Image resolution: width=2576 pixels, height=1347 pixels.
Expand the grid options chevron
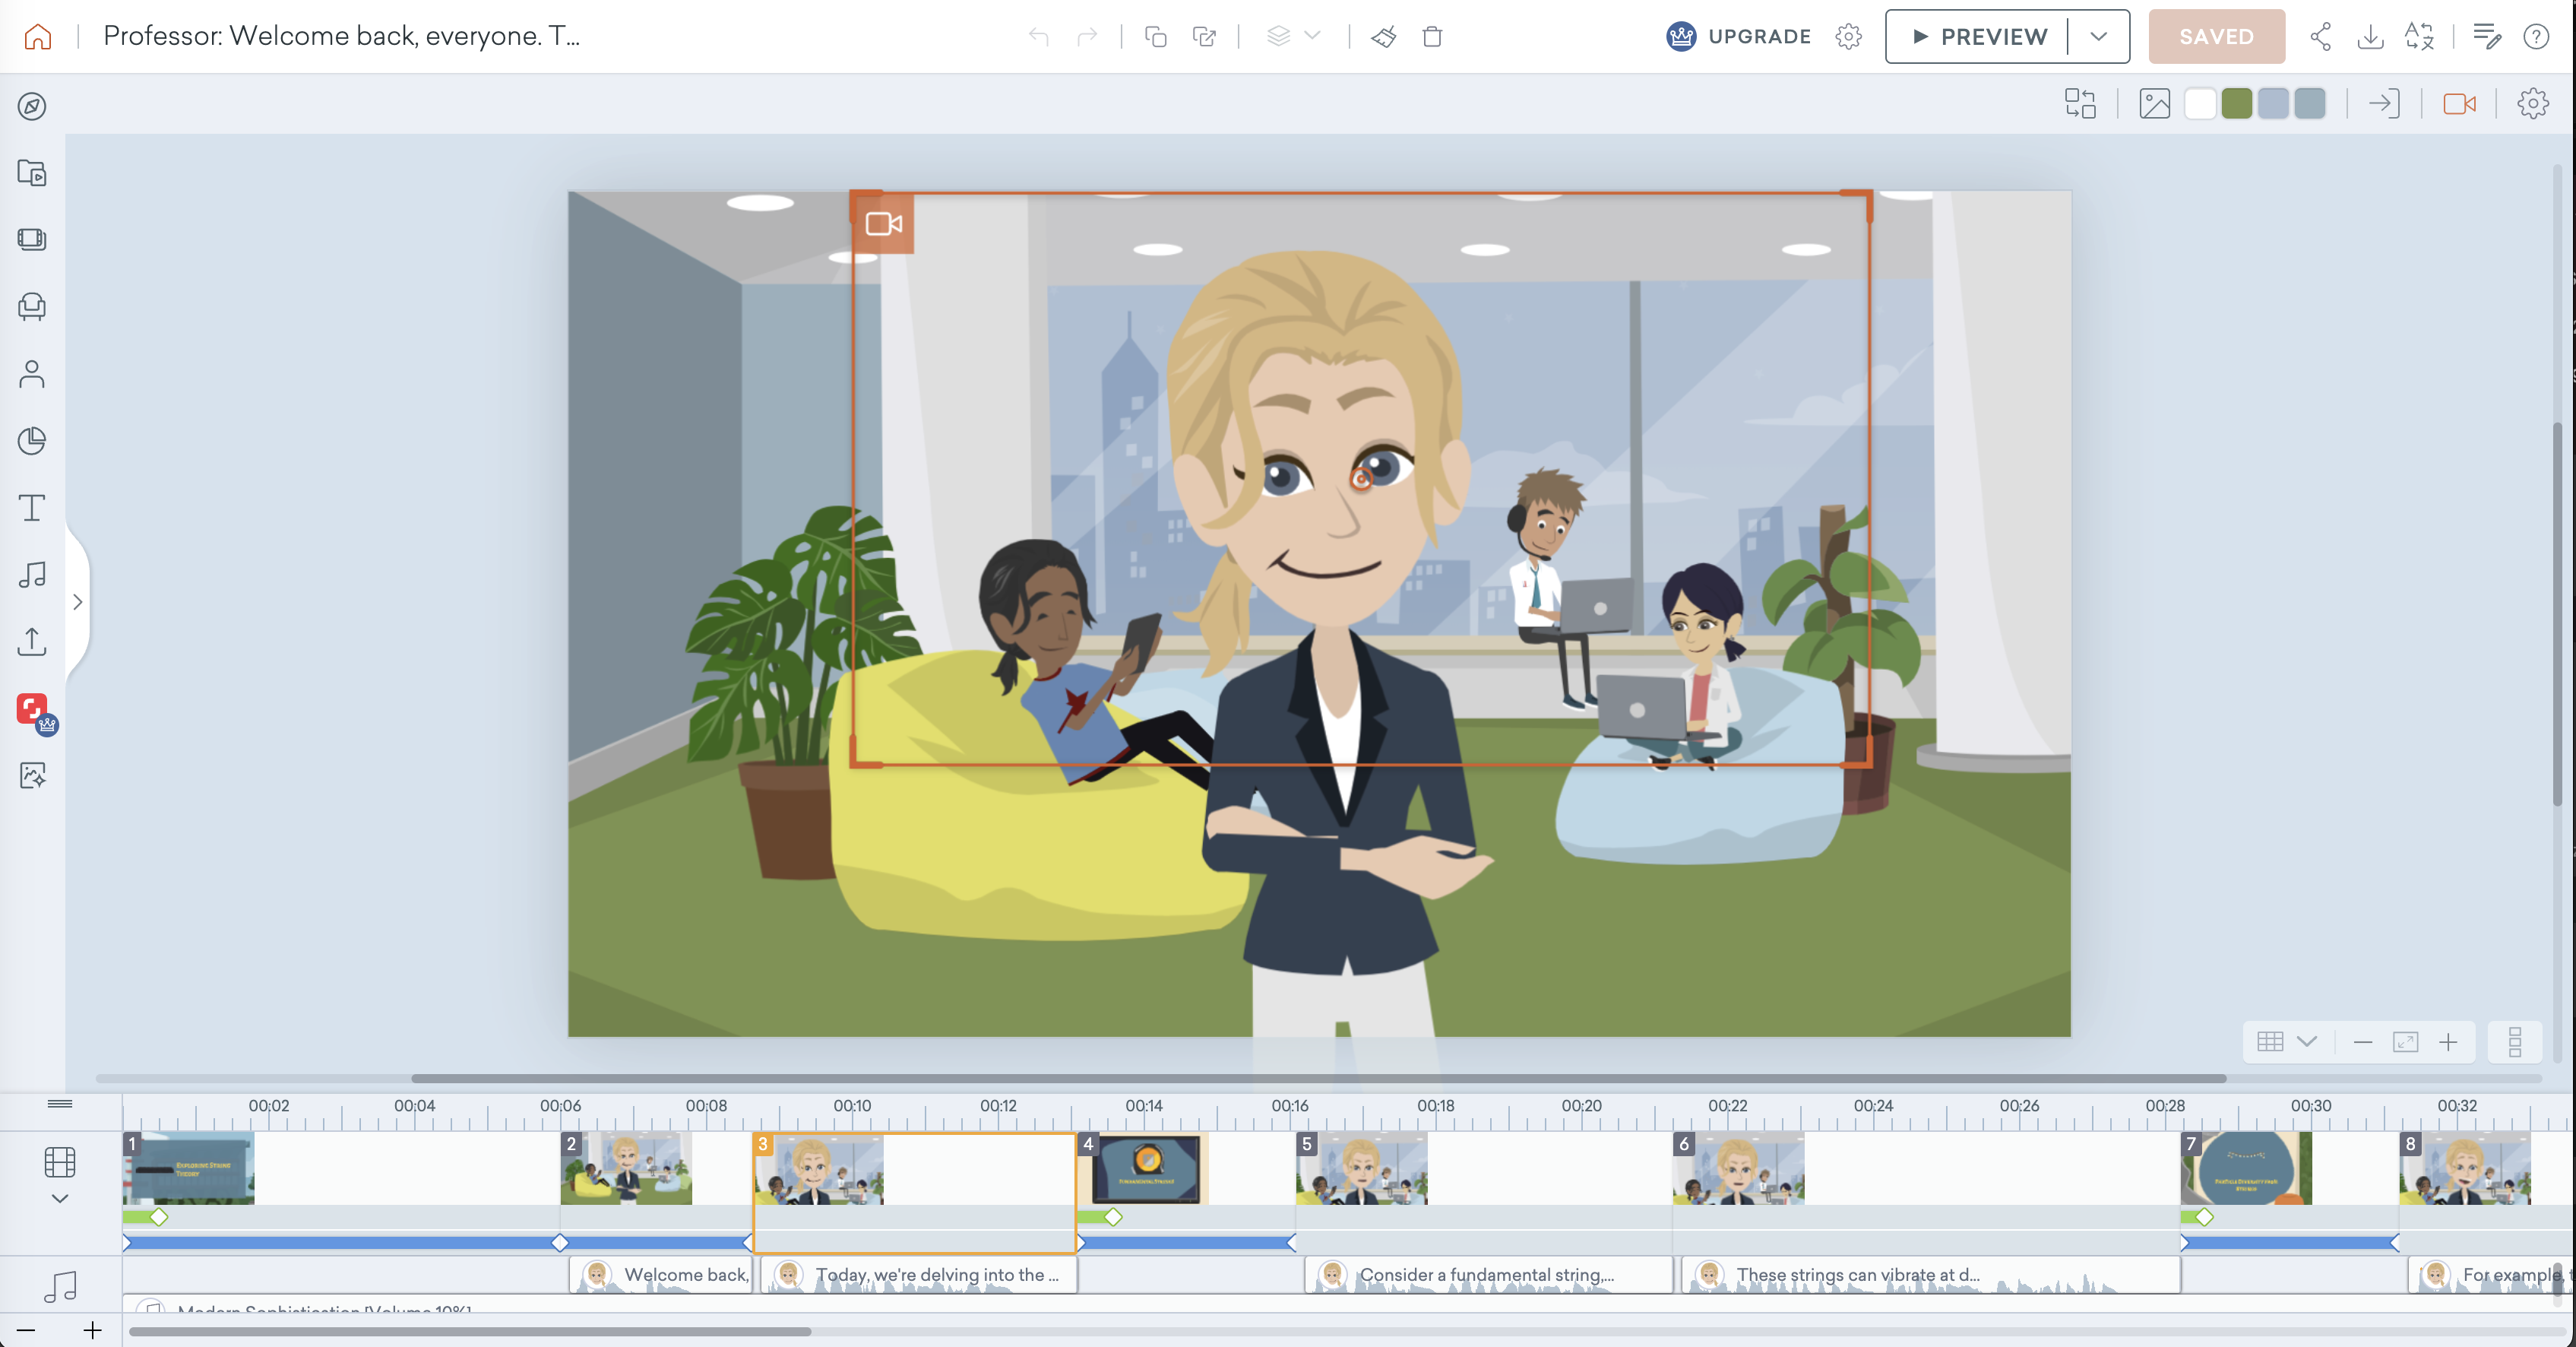2307,1042
